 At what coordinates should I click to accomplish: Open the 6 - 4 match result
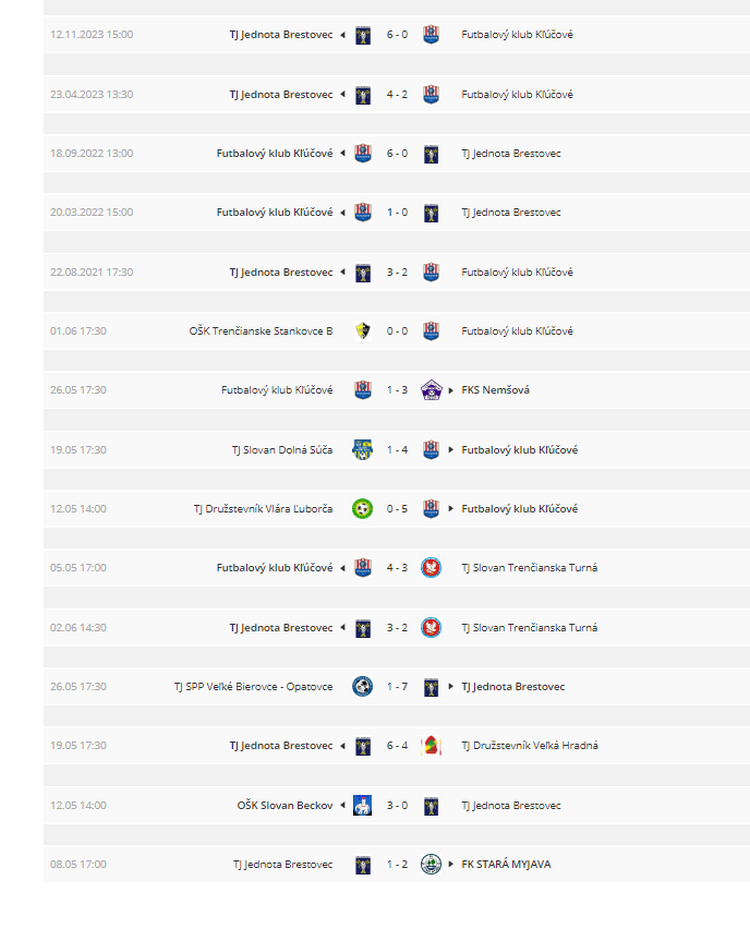(397, 745)
